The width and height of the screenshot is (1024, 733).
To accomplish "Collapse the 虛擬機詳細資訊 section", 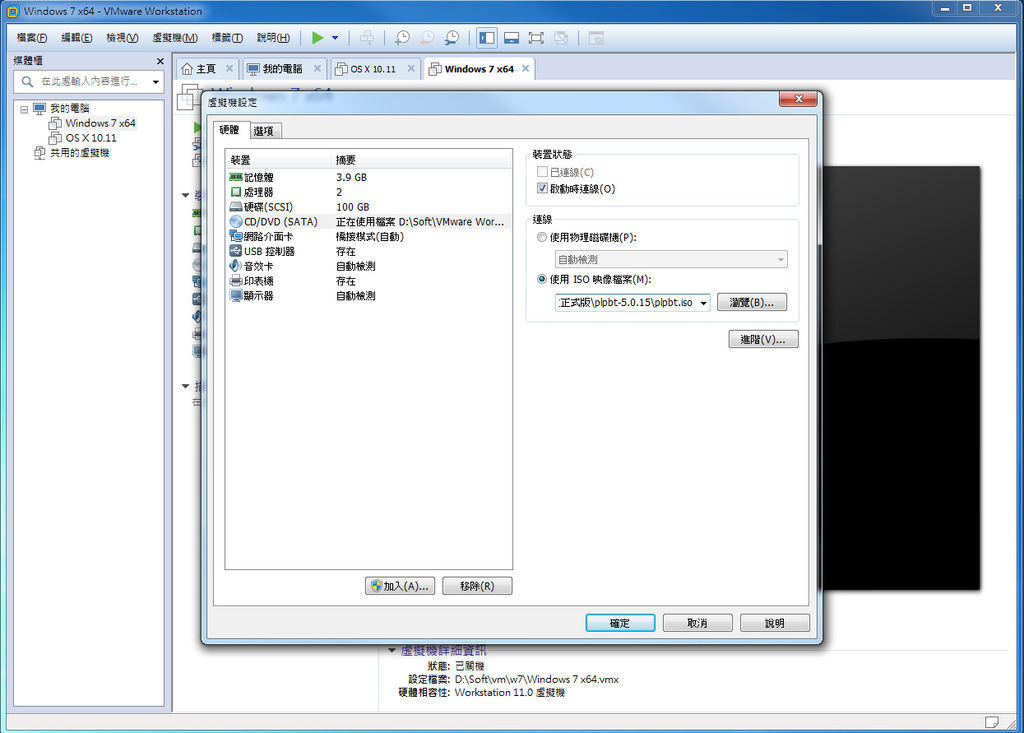I will click(x=392, y=650).
